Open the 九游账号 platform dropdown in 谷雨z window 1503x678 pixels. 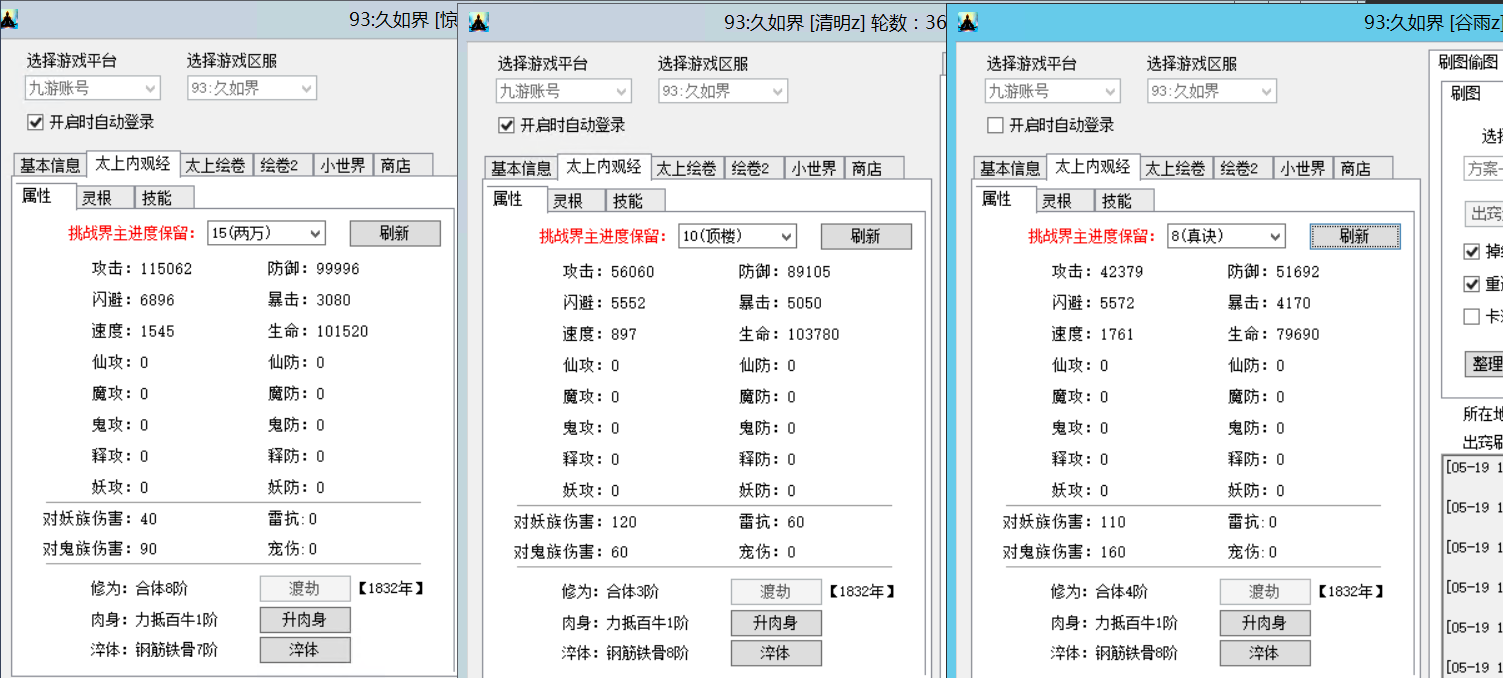(x=1053, y=91)
